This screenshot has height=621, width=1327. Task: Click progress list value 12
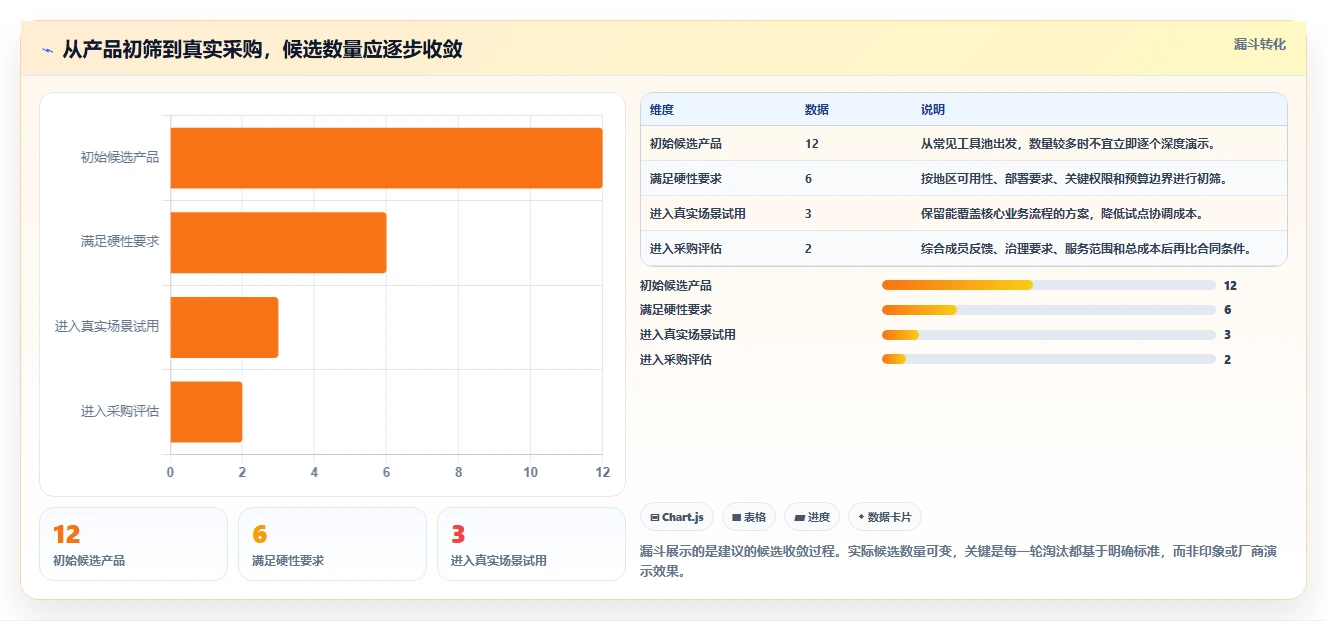coord(1230,286)
